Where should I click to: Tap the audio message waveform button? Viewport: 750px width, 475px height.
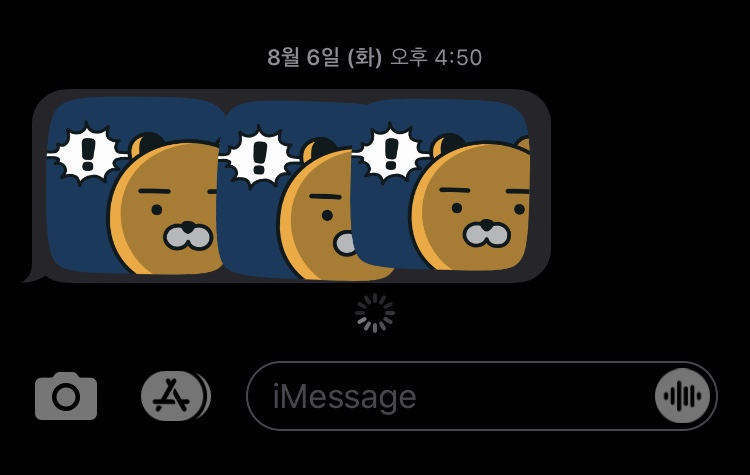coord(683,396)
